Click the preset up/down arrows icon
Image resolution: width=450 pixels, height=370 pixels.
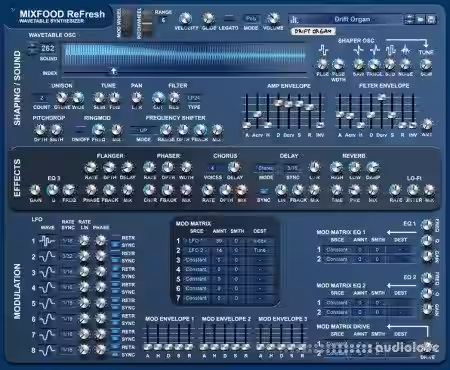(x=409, y=19)
